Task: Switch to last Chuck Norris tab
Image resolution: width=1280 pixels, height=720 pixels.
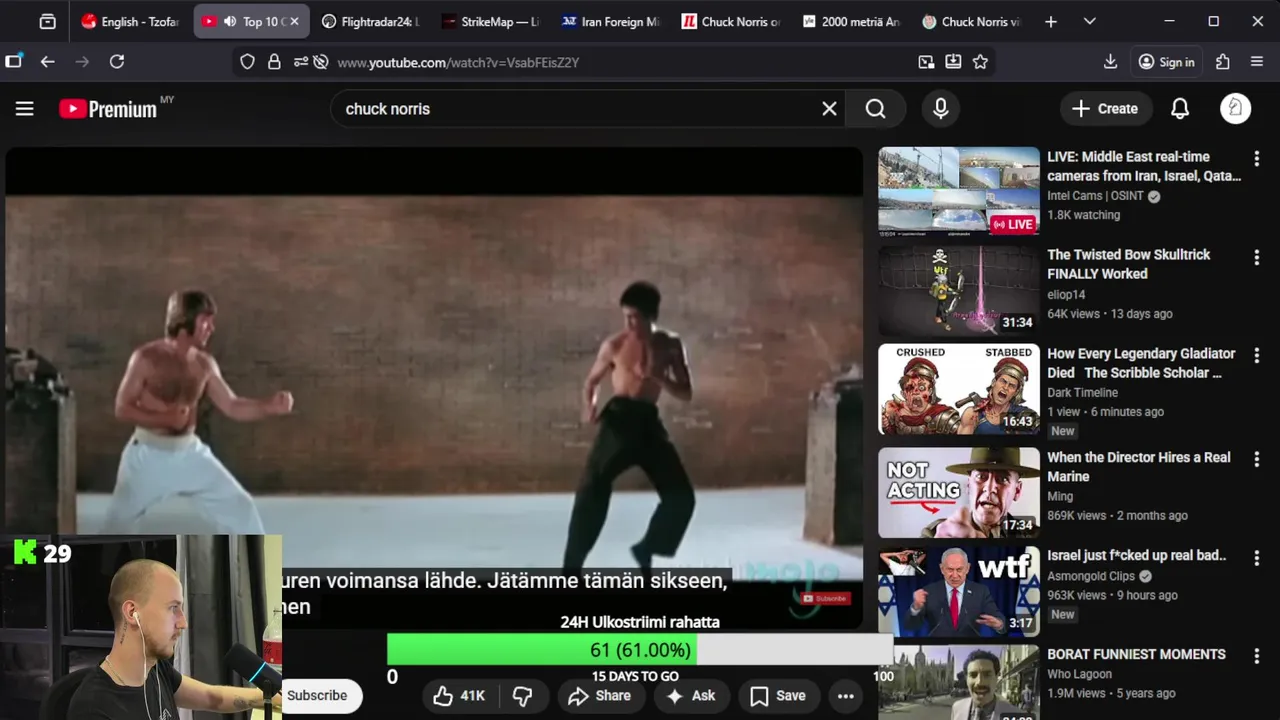Action: pyautogui.click(x=970, y=21)
